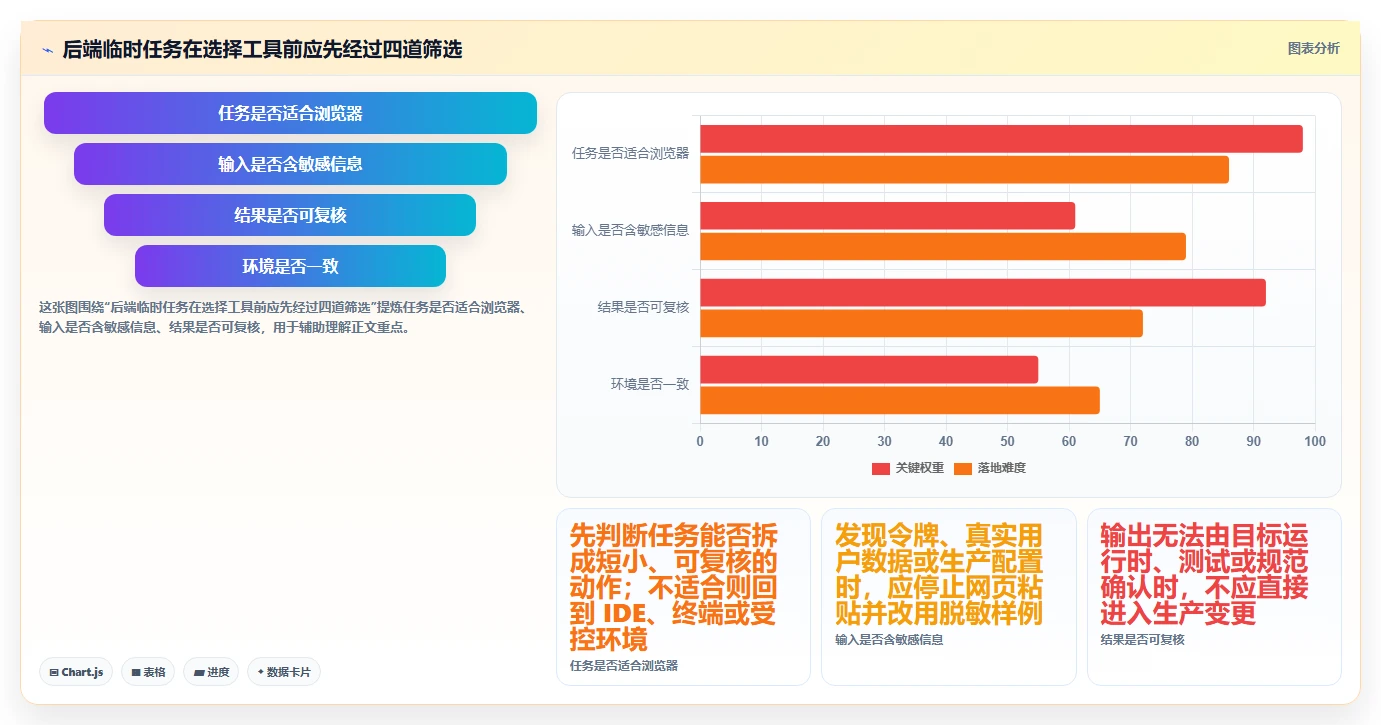Click red bar for 任务是否适合浏览器

(x=1001, y=139)
